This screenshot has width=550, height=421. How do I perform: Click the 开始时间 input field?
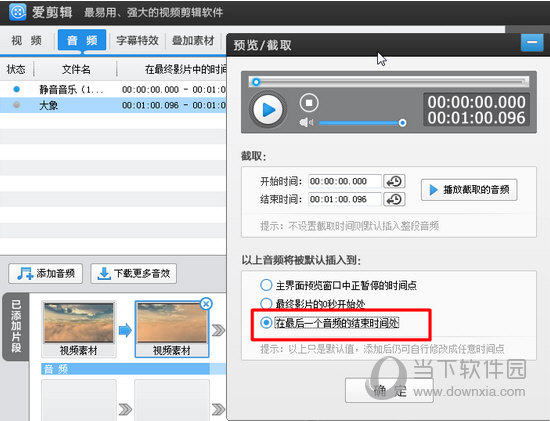(344, 181)
